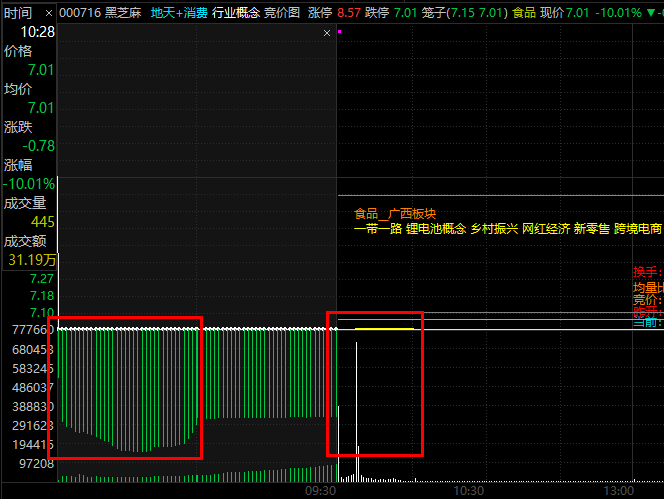
Task: Click the 锂电池概念 concept tag
Action: click(436, 229)
